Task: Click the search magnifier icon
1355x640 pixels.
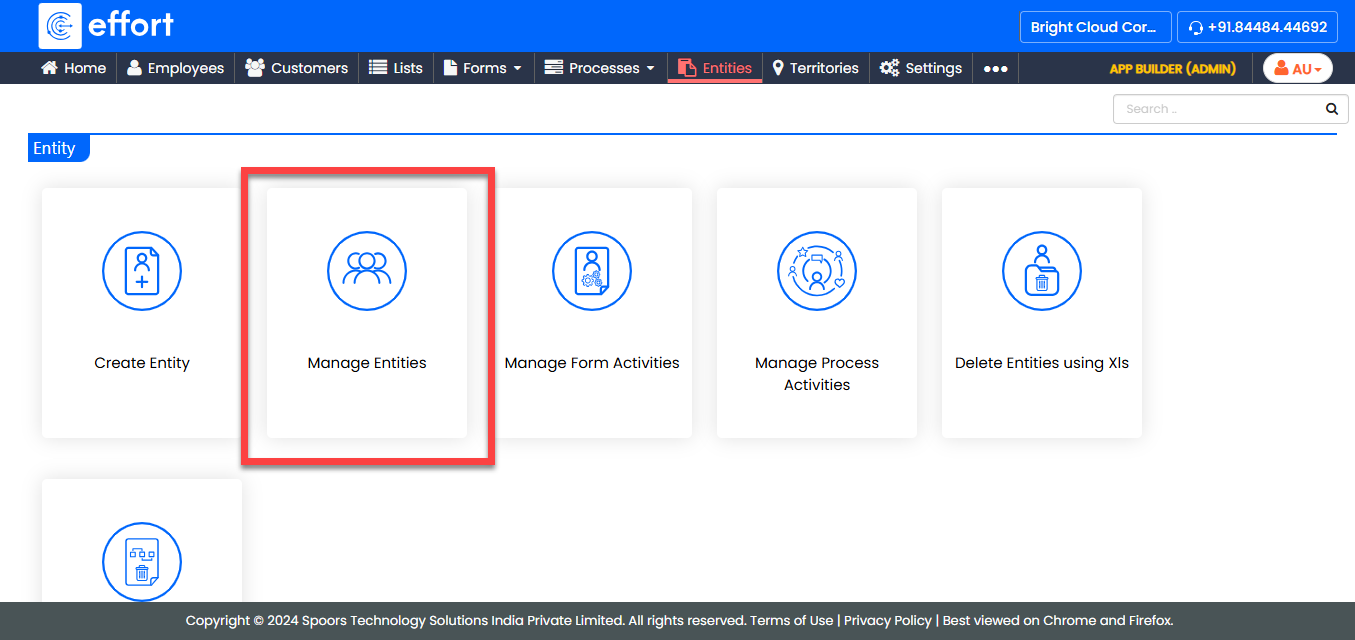Action: (1331, 108)
